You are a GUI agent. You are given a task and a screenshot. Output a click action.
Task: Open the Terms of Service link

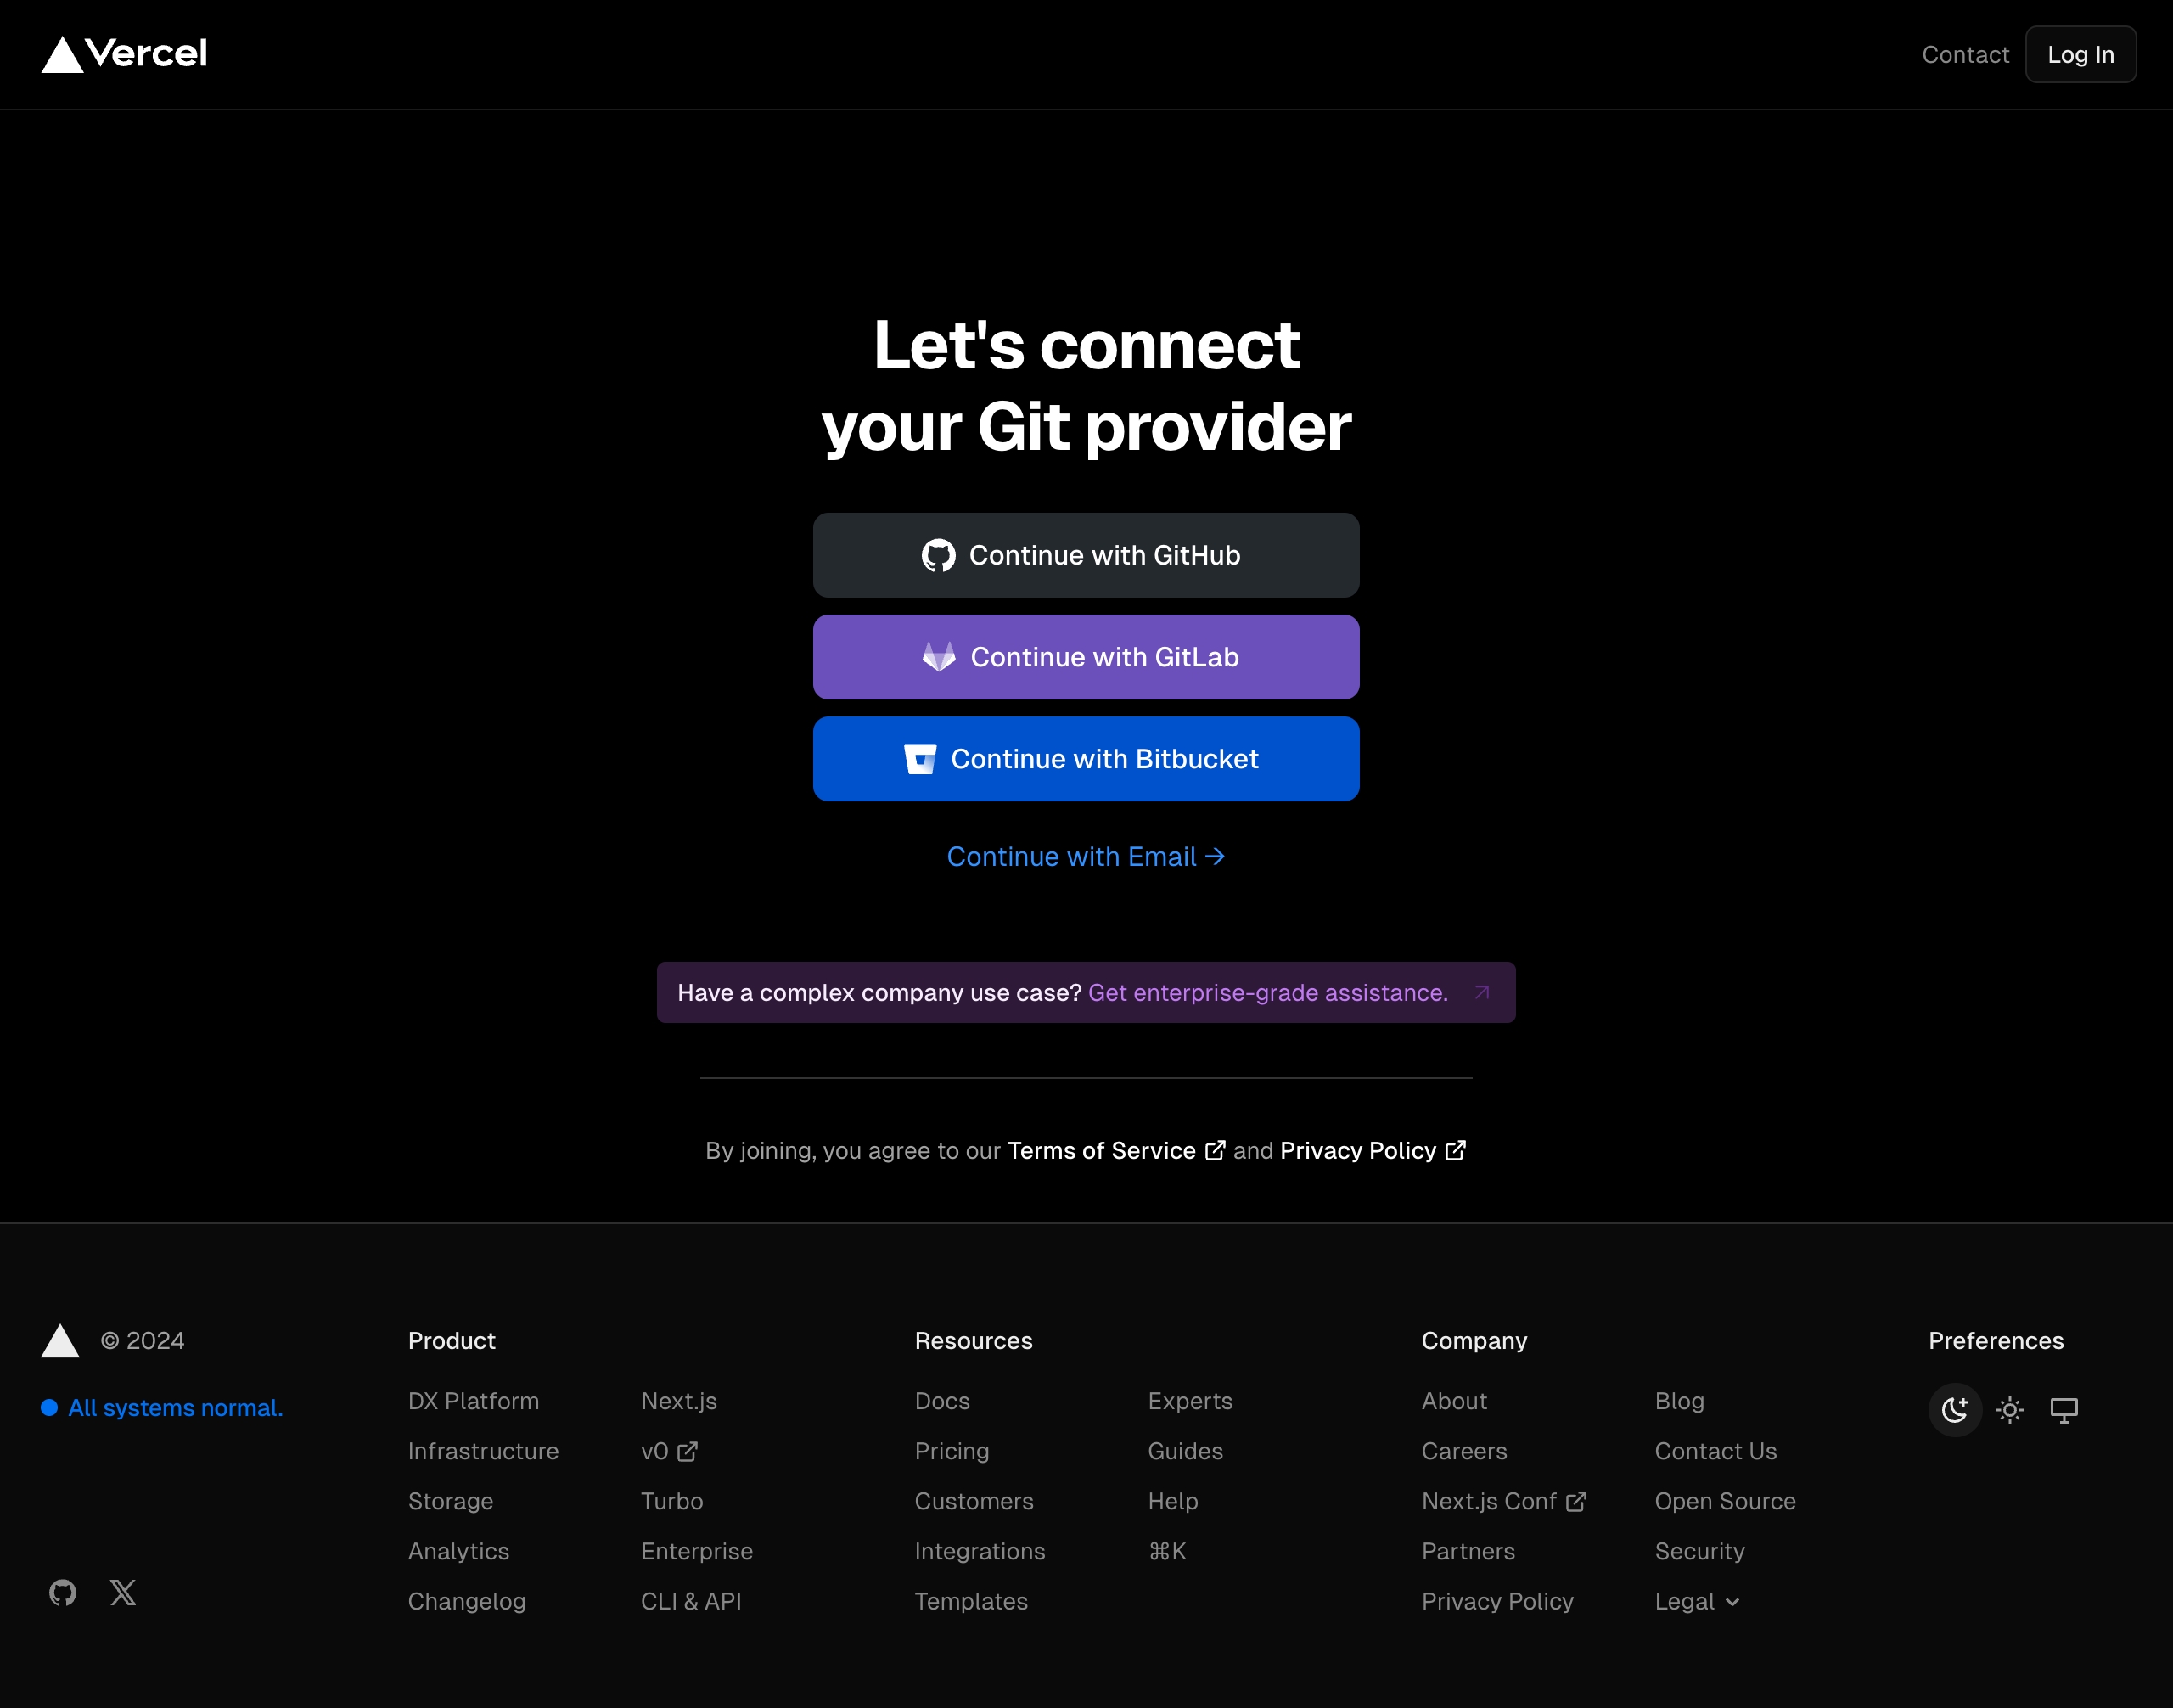(1116, 1151)
